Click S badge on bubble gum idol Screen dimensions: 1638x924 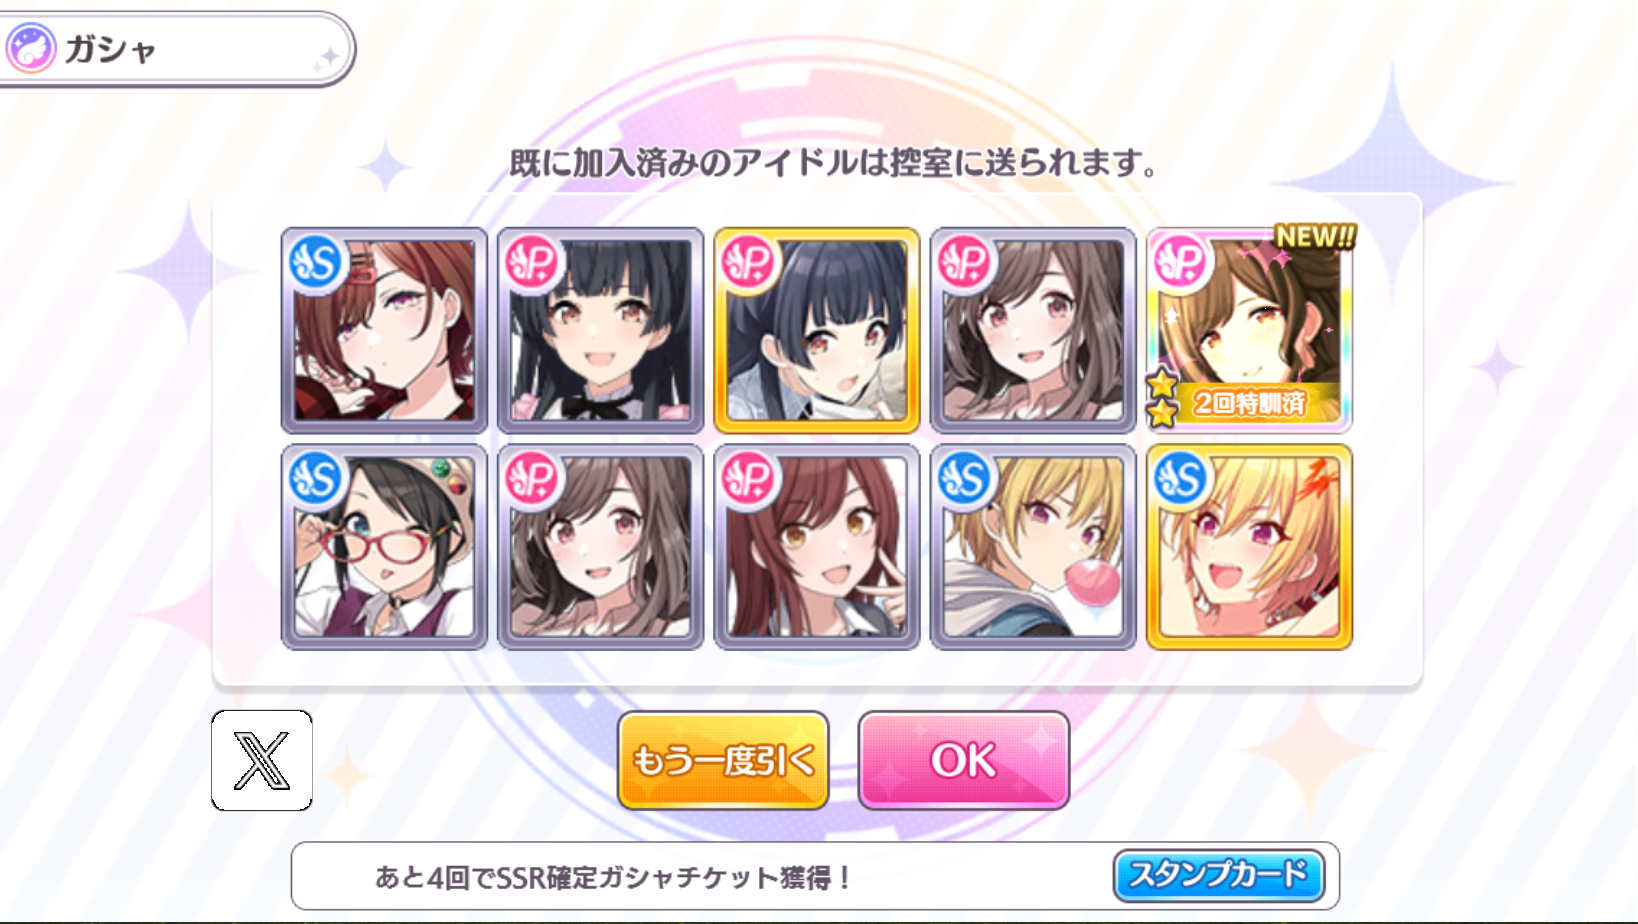965,479
